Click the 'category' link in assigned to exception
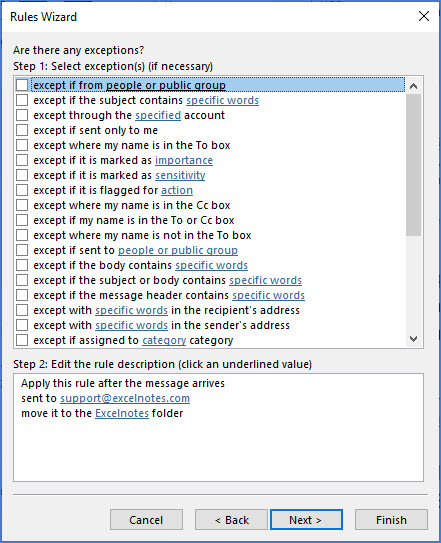Image resolution: width=441 pixels, height=543 pixels. tap(164, 340)
